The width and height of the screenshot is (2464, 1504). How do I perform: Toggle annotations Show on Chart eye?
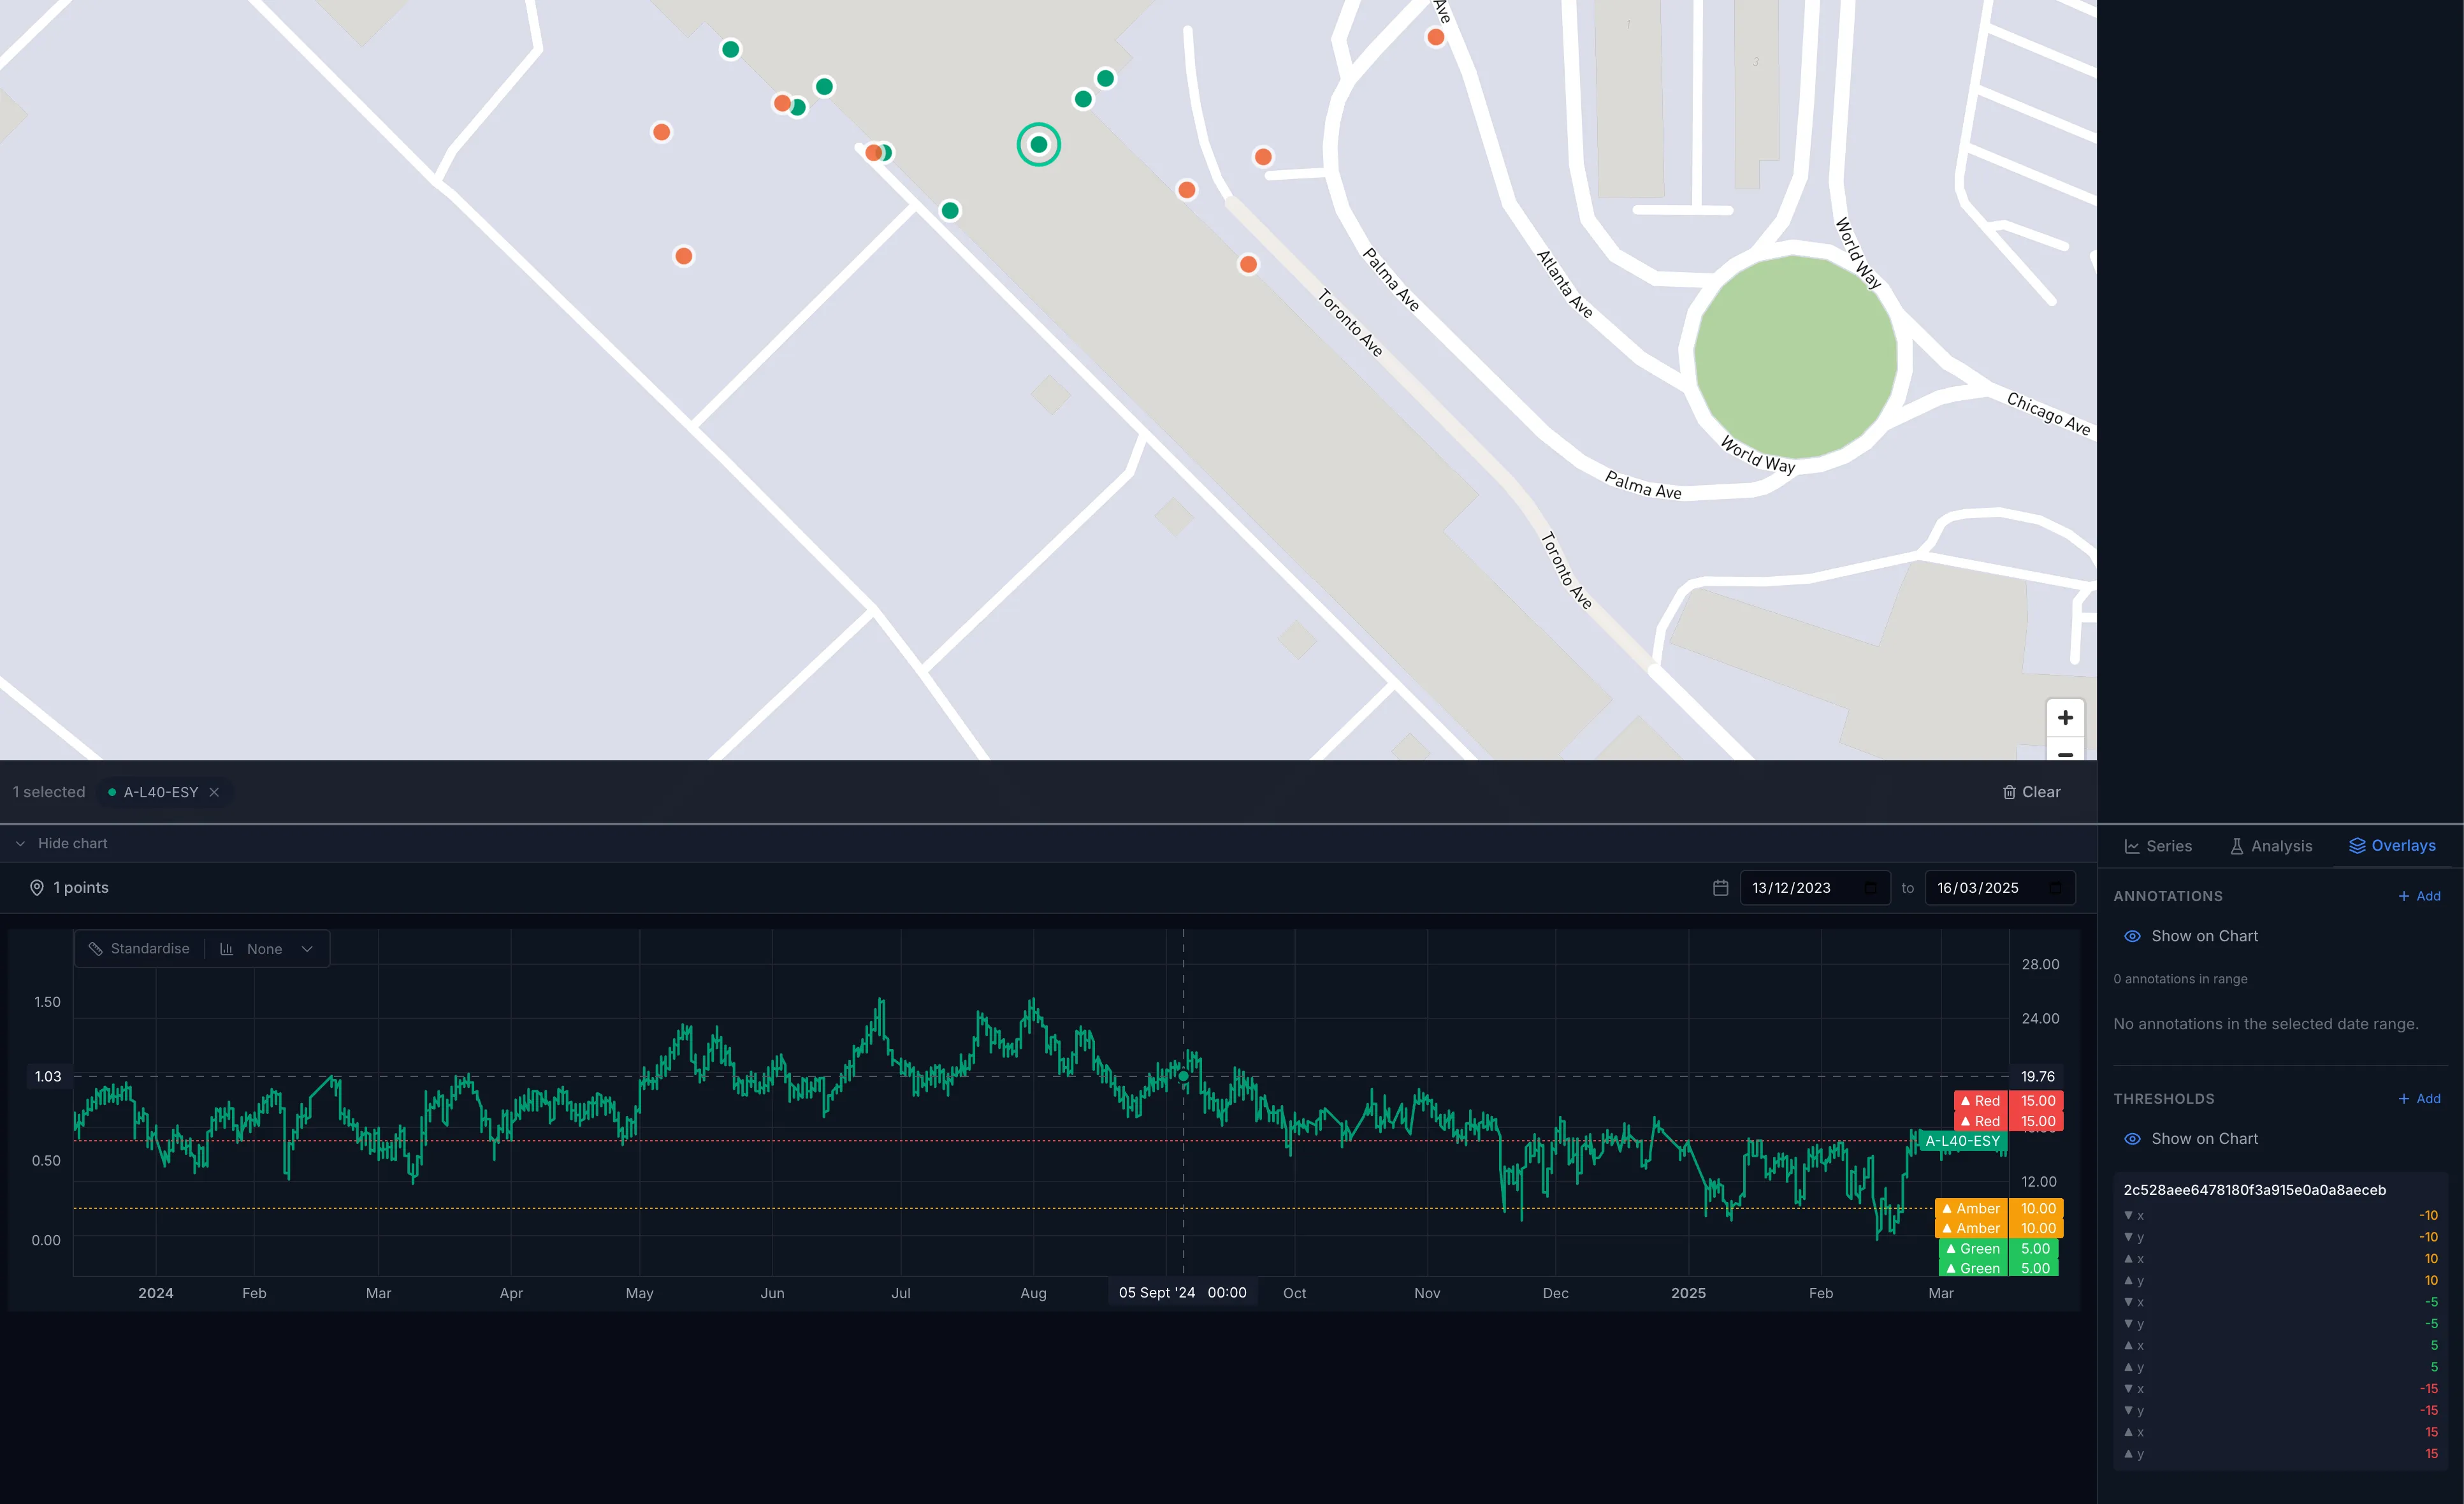(2132, 936)
